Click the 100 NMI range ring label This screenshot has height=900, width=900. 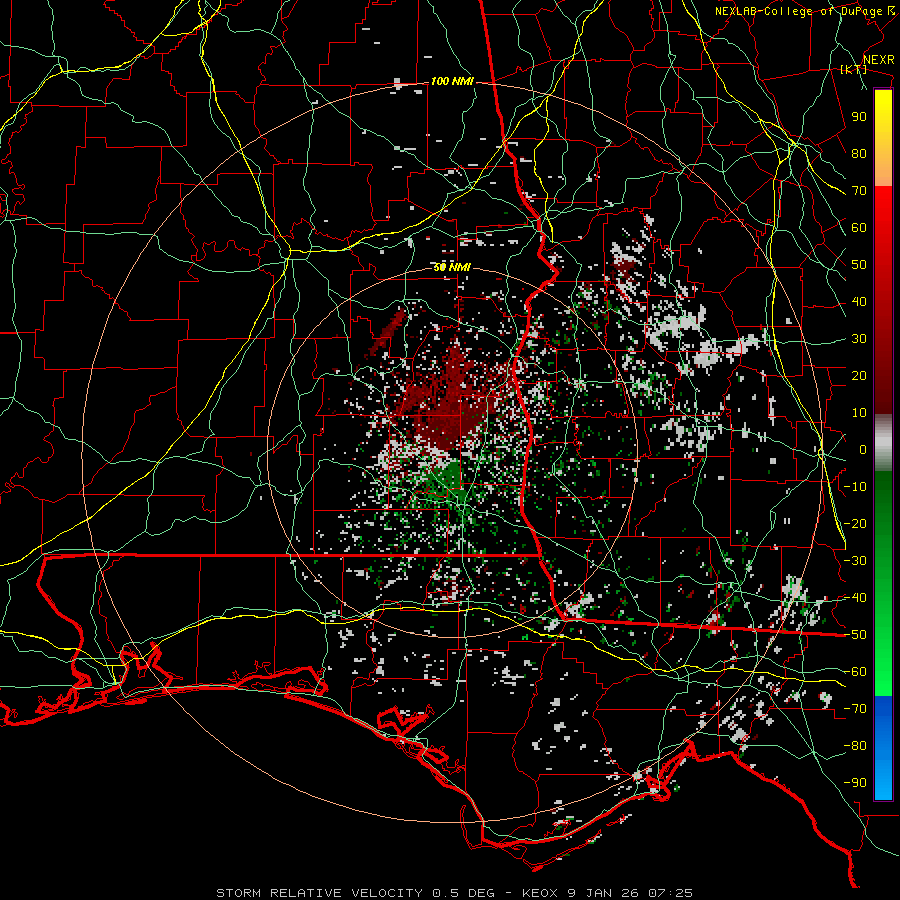452,82
